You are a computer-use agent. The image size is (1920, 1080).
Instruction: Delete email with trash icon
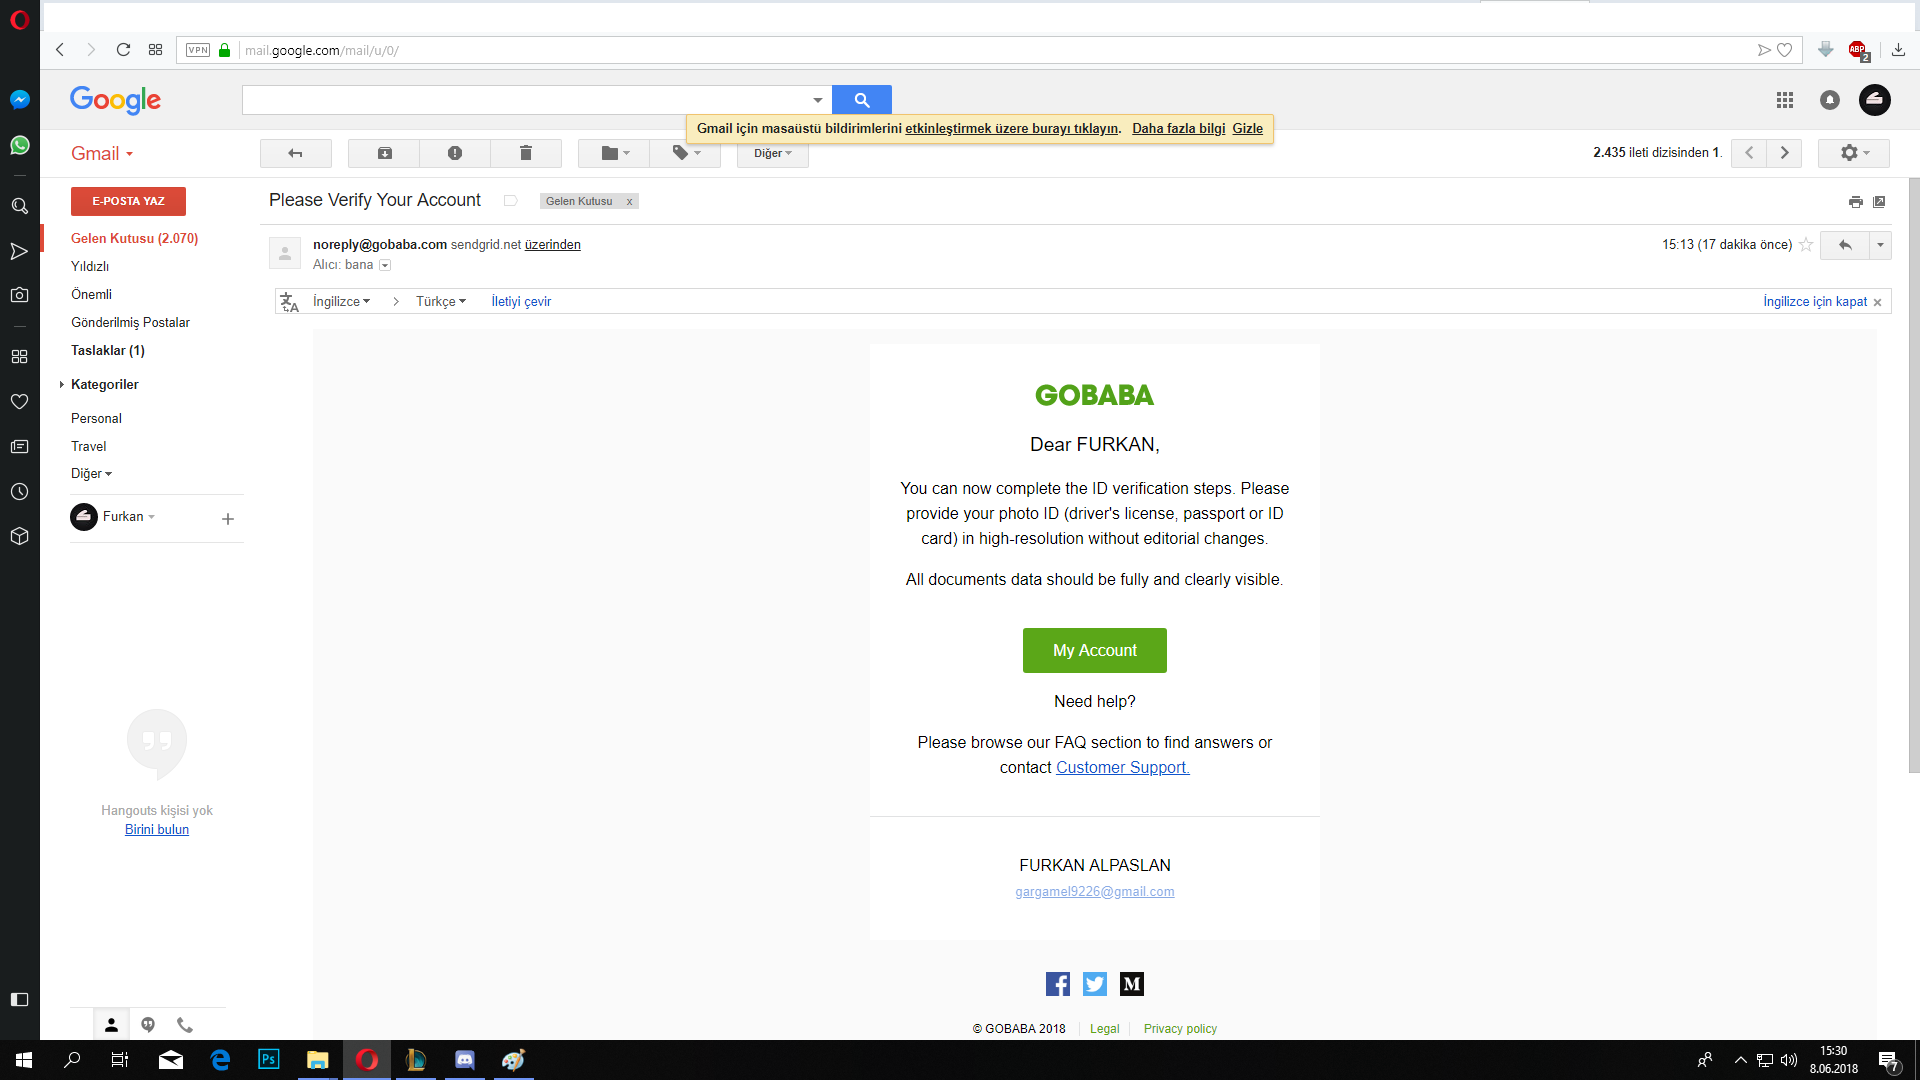(x=526, y=153)
